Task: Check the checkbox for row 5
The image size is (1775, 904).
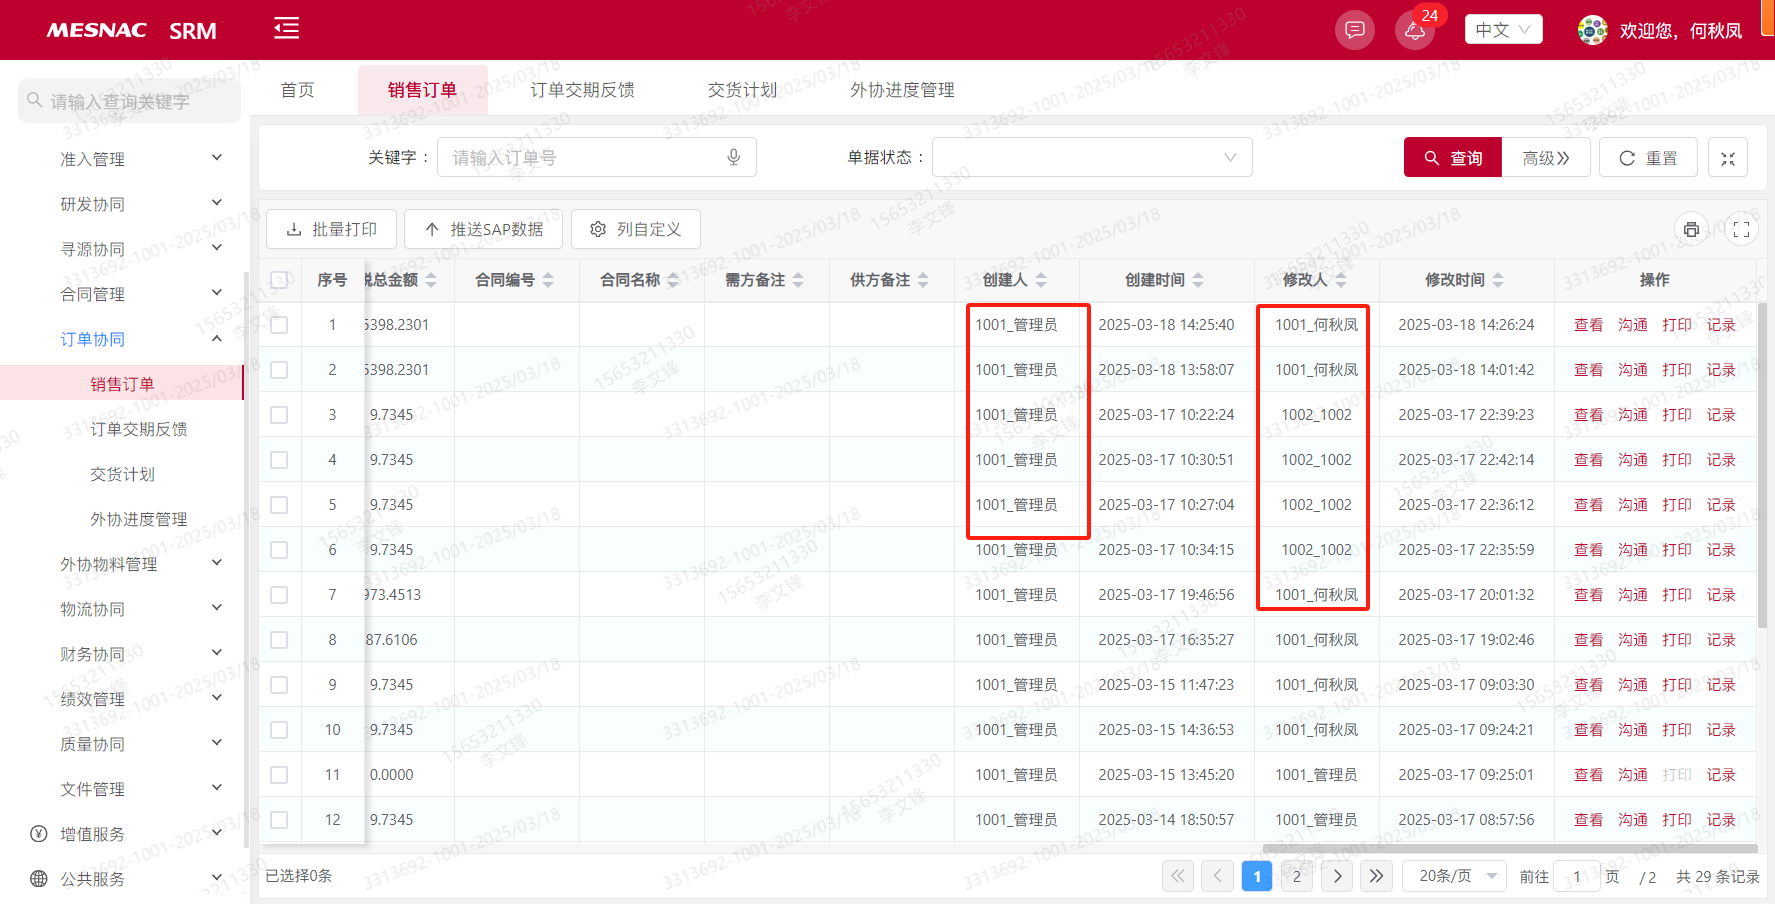Action: tap(279, 505)
